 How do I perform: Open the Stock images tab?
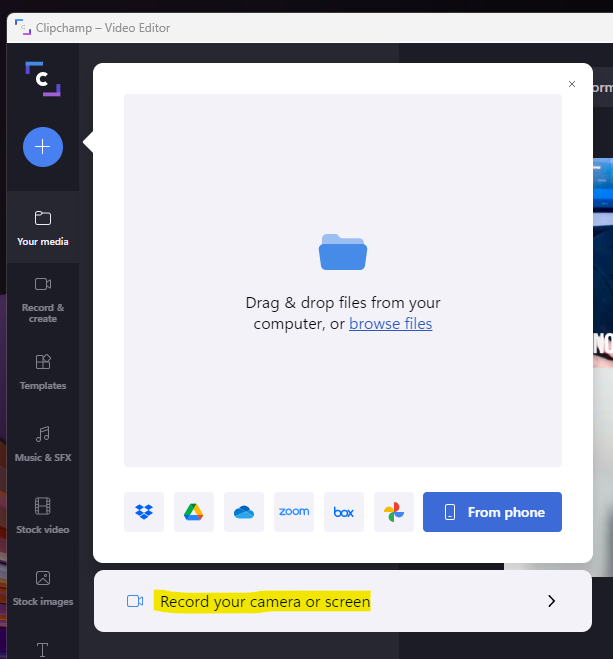tap(43, 588)
